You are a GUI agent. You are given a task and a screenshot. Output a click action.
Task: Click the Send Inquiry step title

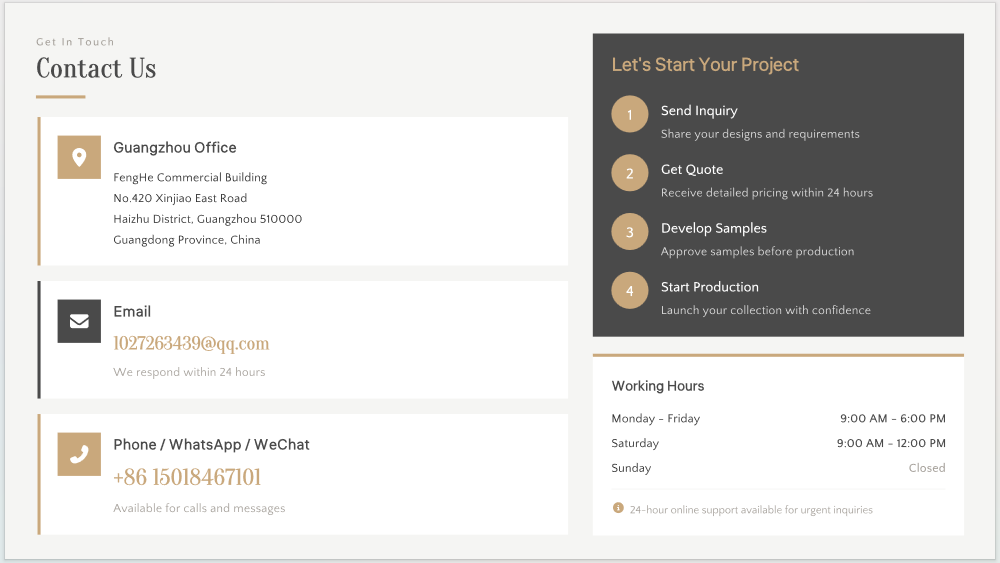click(699, 111)
